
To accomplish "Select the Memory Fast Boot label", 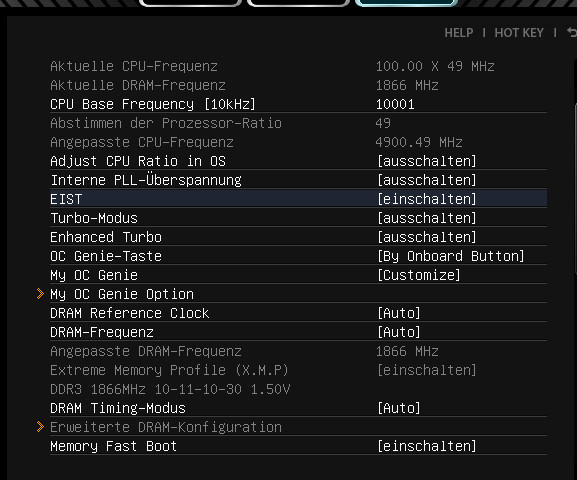I will click(x=114, y=446).
